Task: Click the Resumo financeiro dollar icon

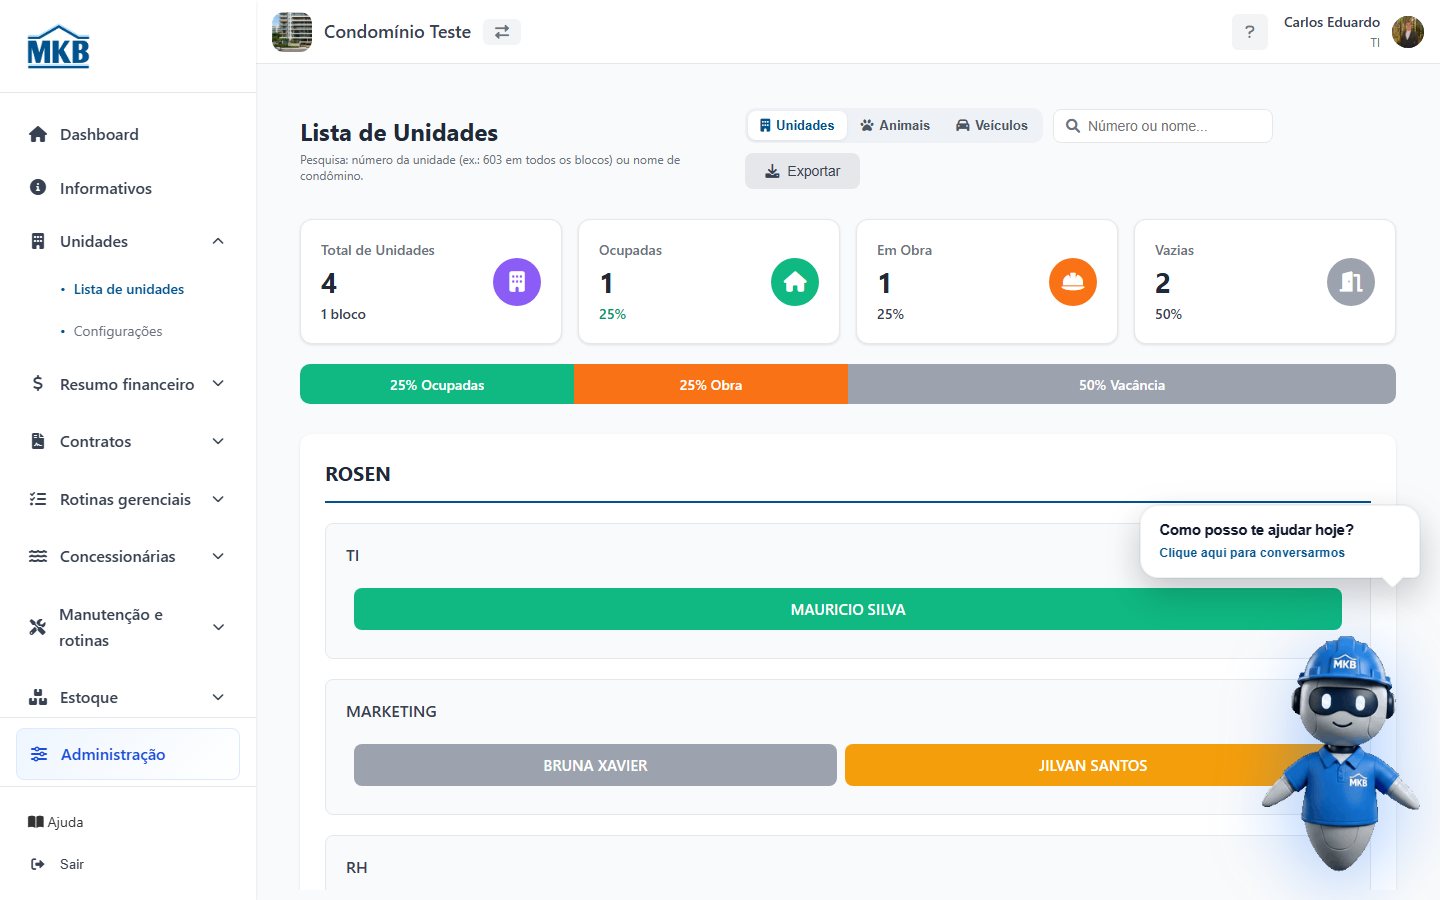Action: [x=38, y=383]
